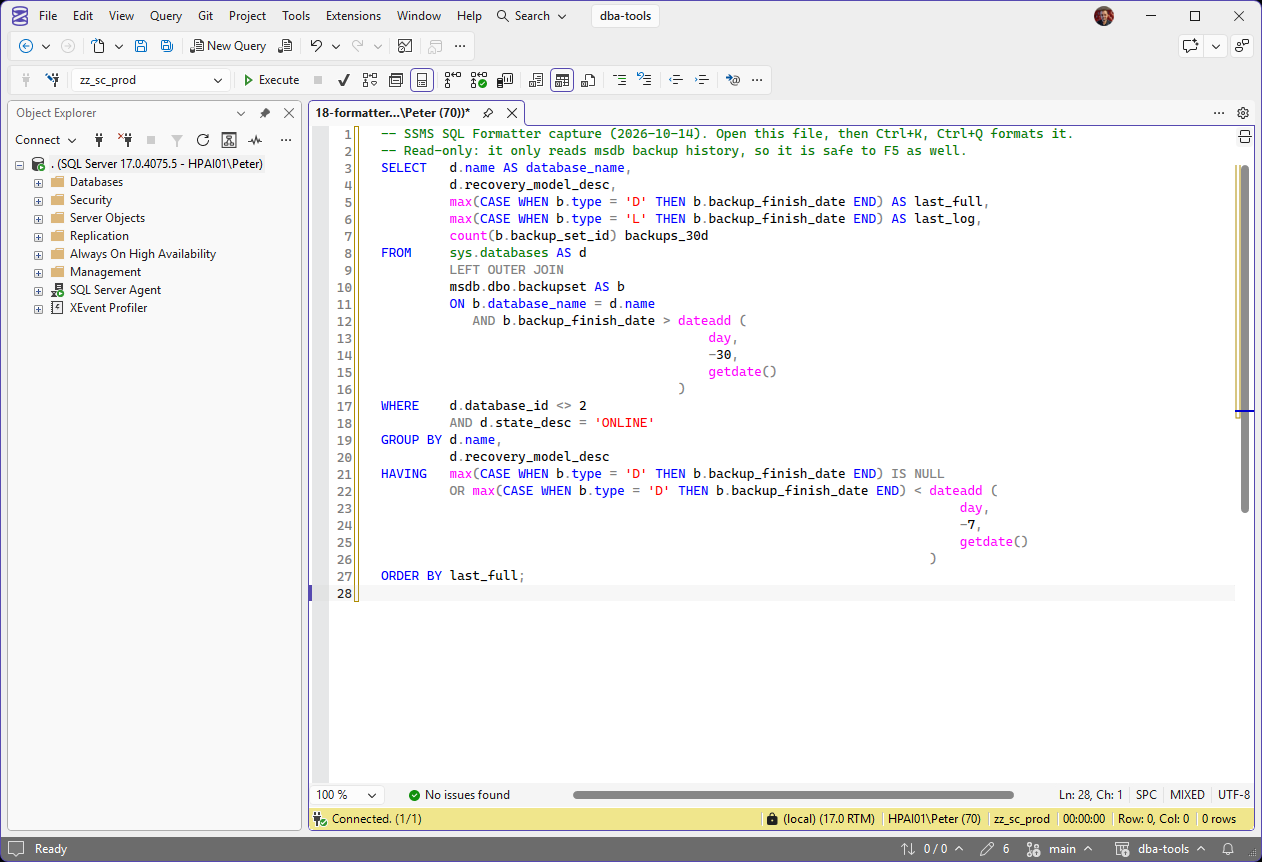Collapse the server root node
The width and height of the screenshot is (1262, 862).
(20, 164)
